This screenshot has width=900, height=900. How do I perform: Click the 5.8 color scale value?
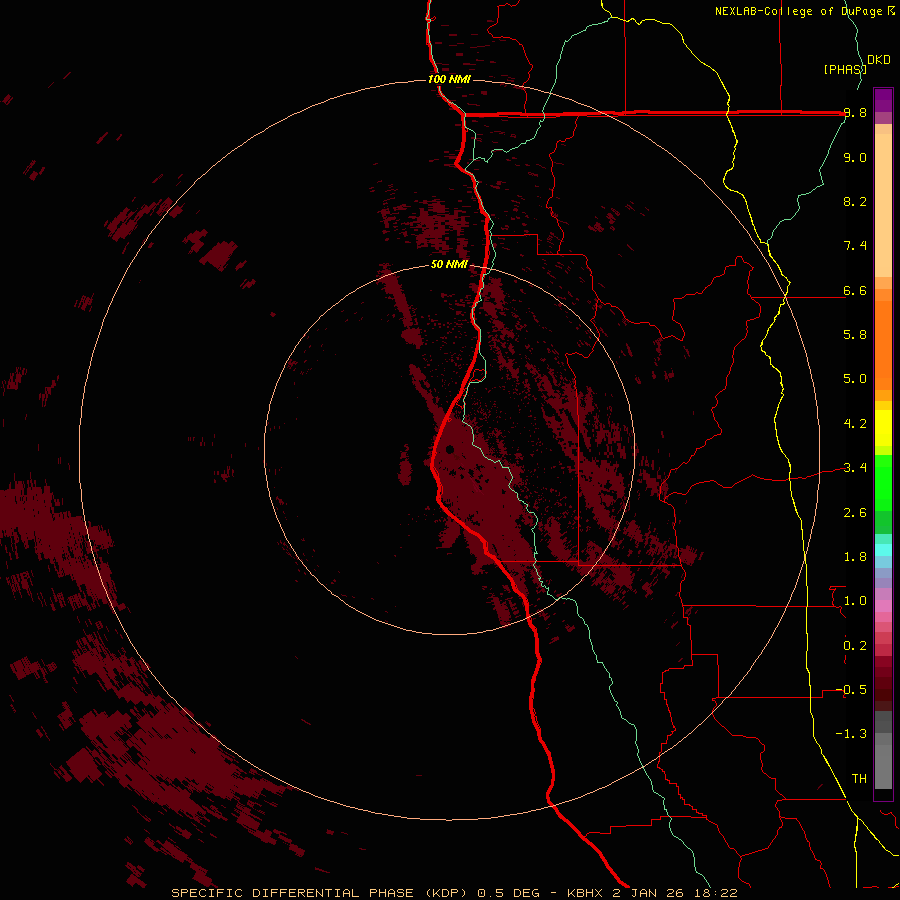click(855, 335)
